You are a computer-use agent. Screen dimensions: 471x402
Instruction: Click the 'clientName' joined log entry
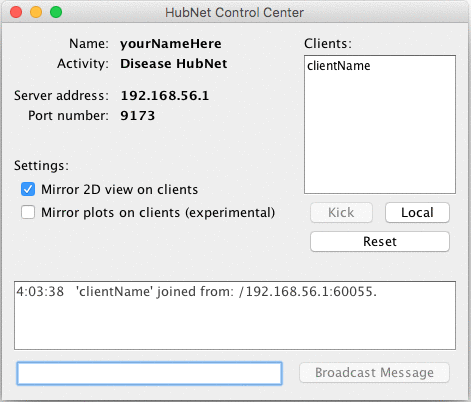click(197, 292)
